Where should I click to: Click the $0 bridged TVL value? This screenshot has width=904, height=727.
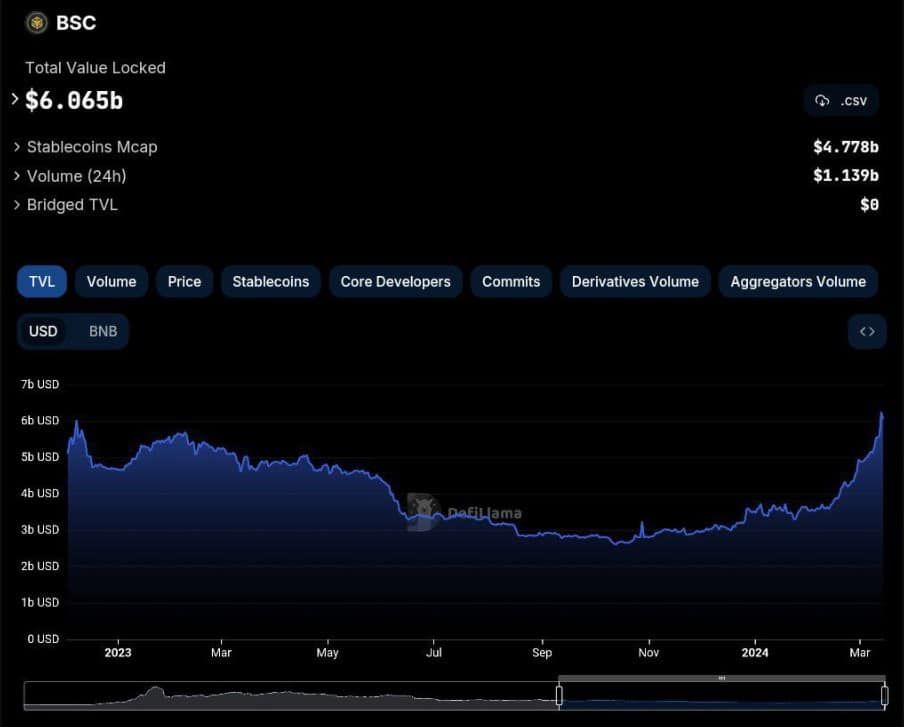(x=869, y=205)
